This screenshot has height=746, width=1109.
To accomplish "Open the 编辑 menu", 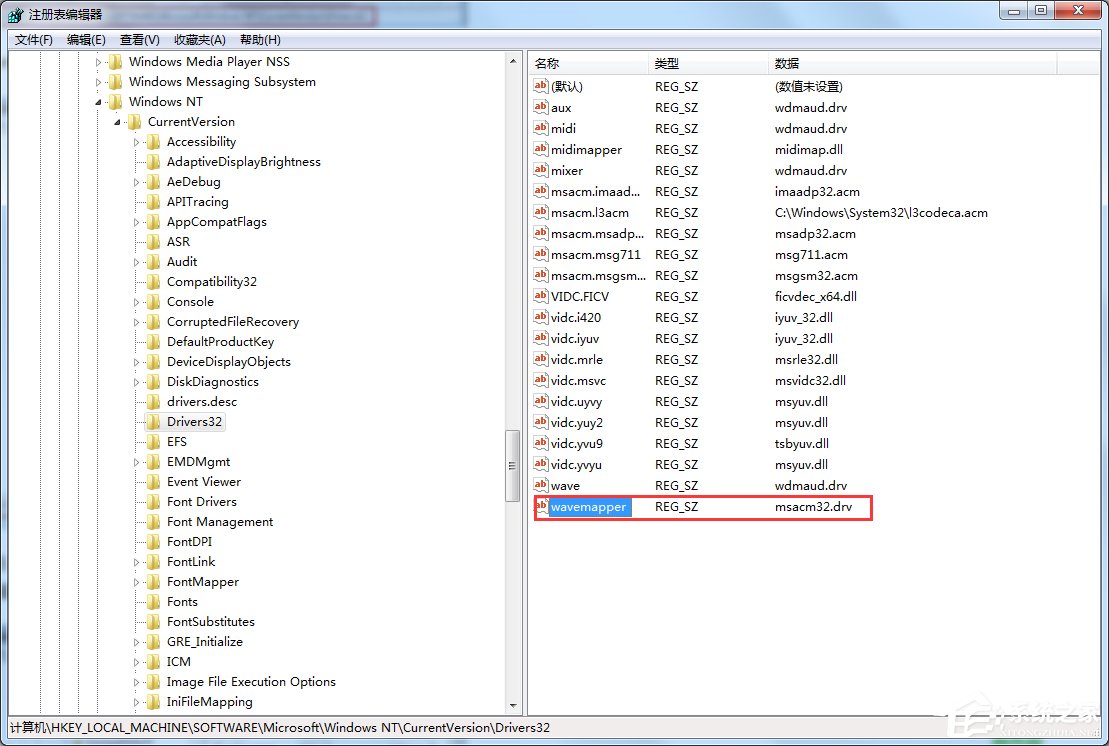I will pos(85,39).
